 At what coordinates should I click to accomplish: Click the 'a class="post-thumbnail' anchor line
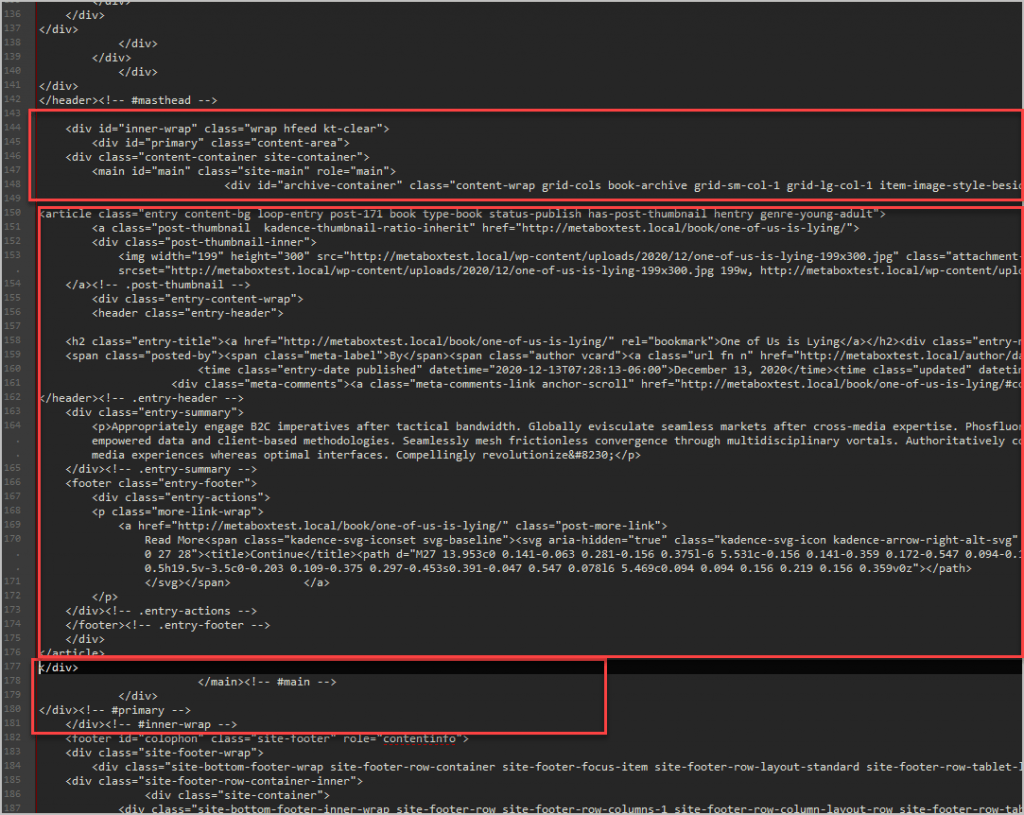[475, 229]
